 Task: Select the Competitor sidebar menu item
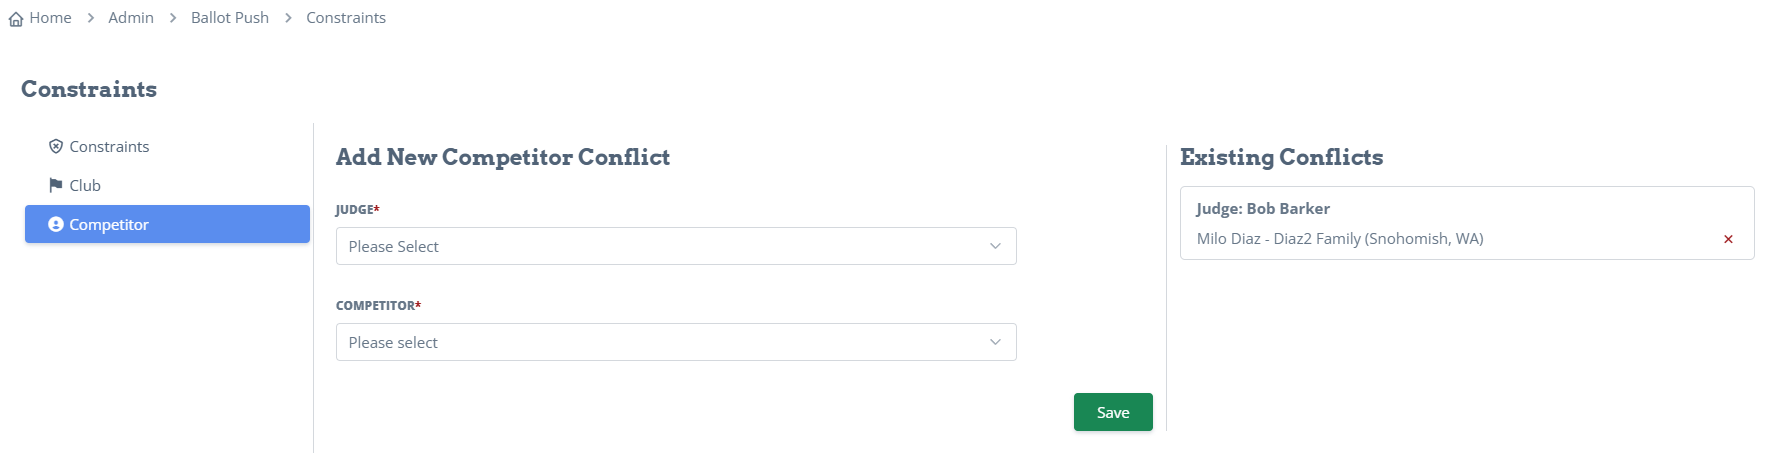[167, 224]
